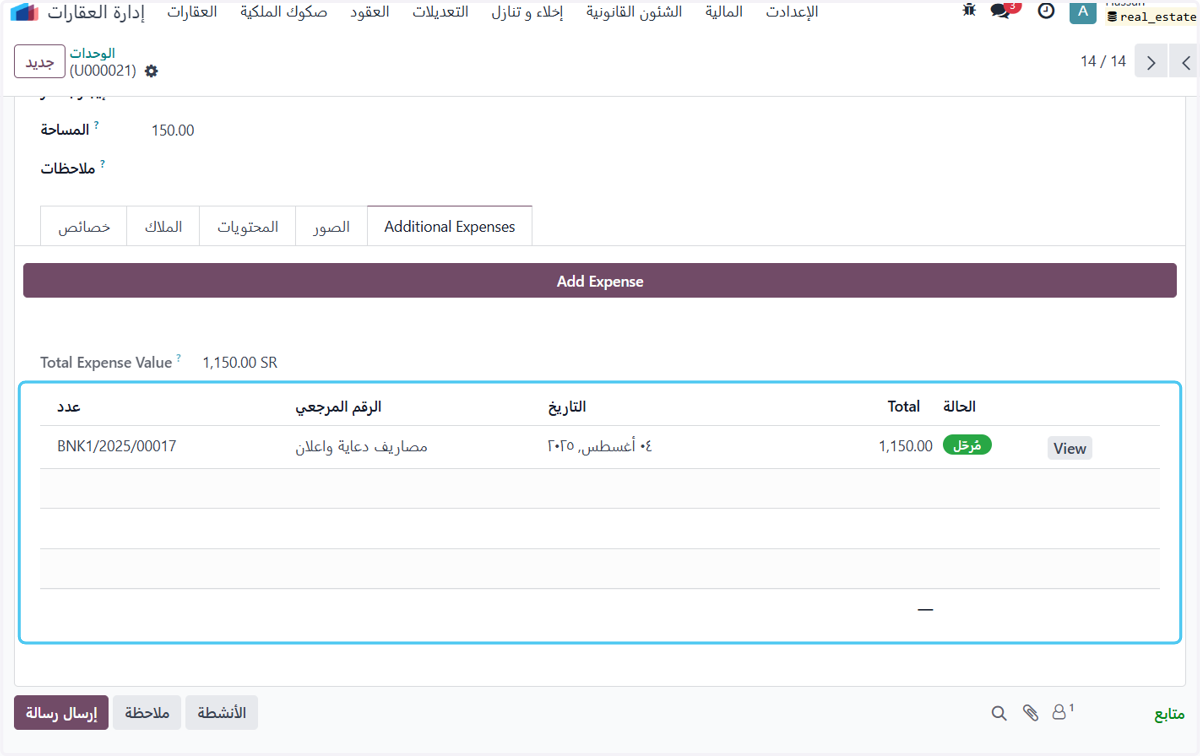Viewport: 1200px width, 756px height.
Task: Open the الإعدادت menu
Action: pos(792,12)
